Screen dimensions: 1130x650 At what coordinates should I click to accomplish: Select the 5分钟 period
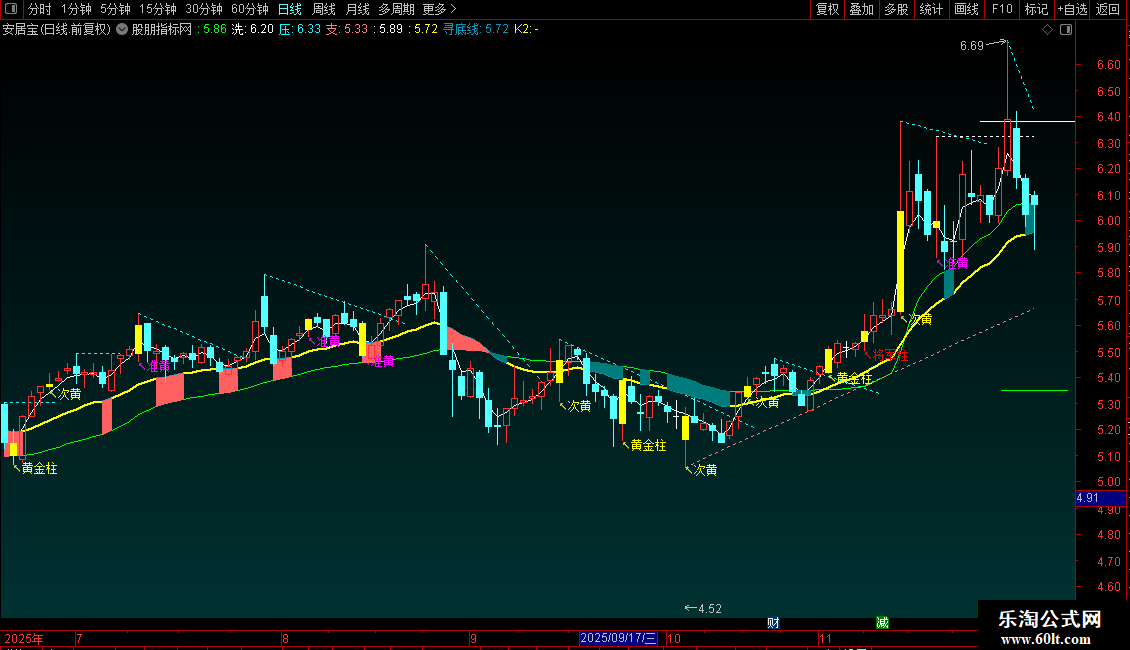[x=115, y=9]
